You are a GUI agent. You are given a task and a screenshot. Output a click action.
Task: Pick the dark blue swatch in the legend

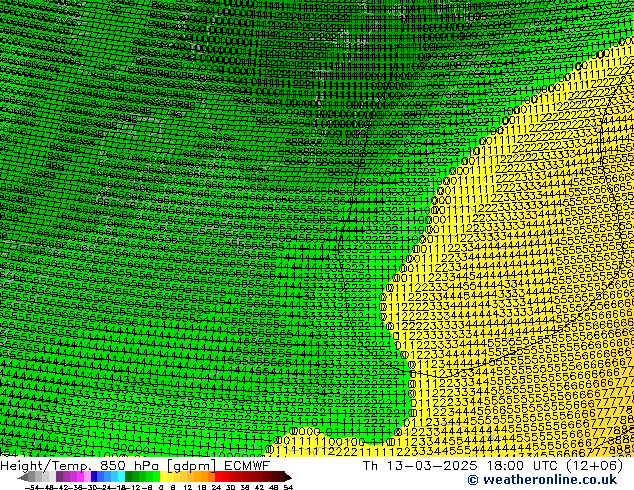[94, 477]
